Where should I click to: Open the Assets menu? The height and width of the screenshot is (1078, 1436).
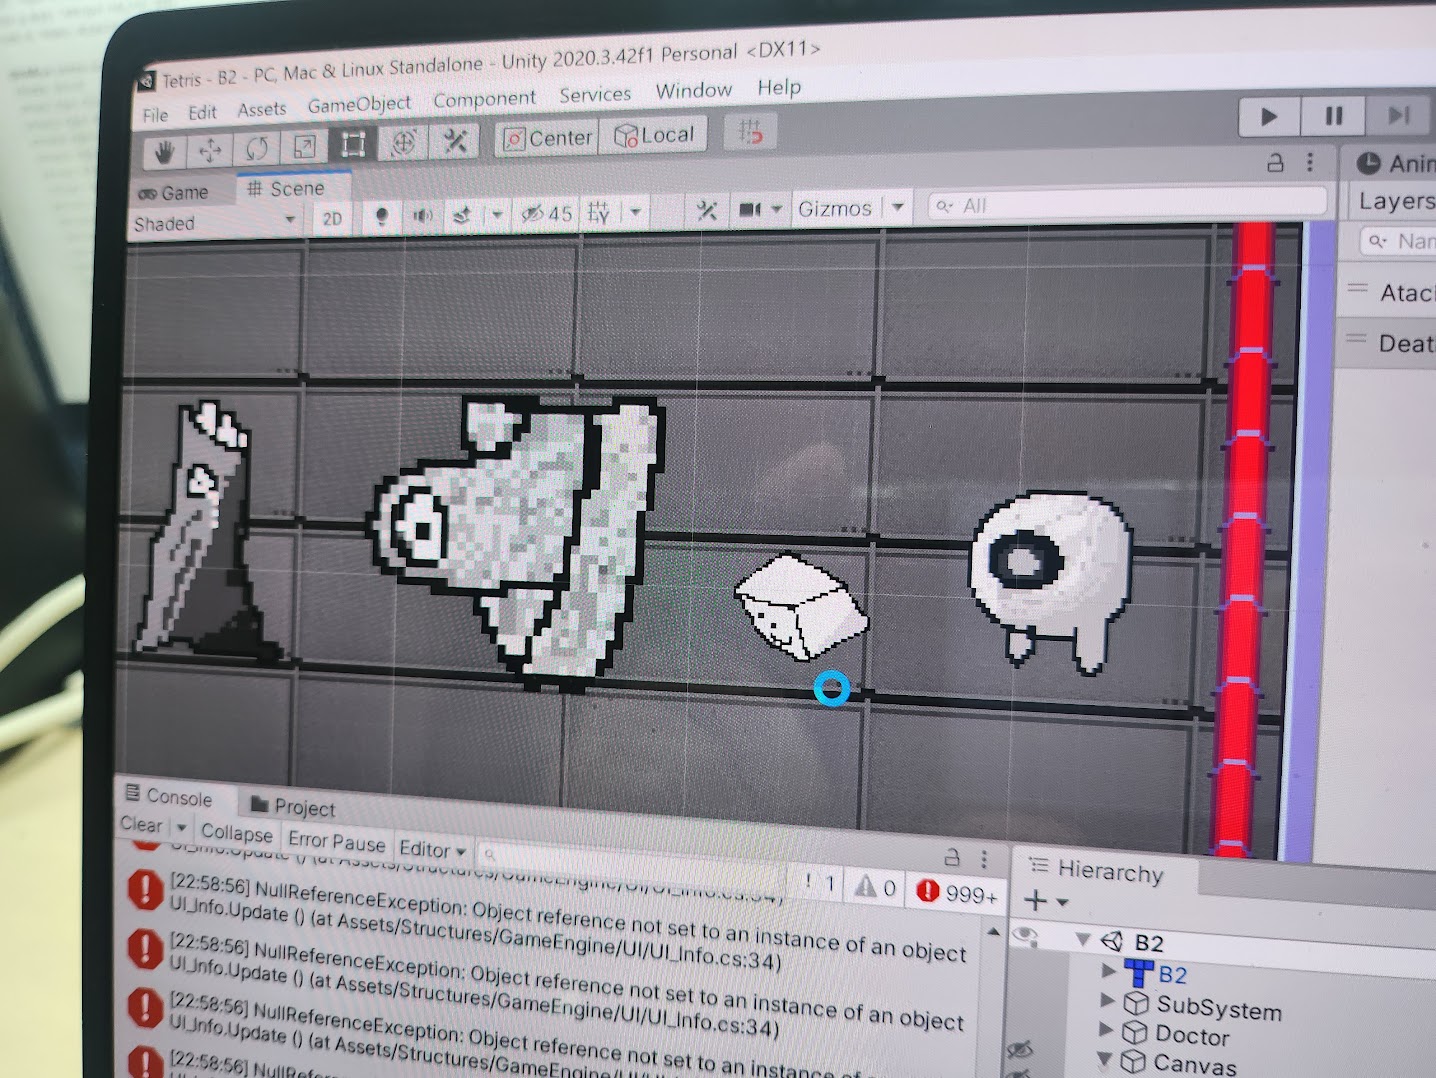262,109
